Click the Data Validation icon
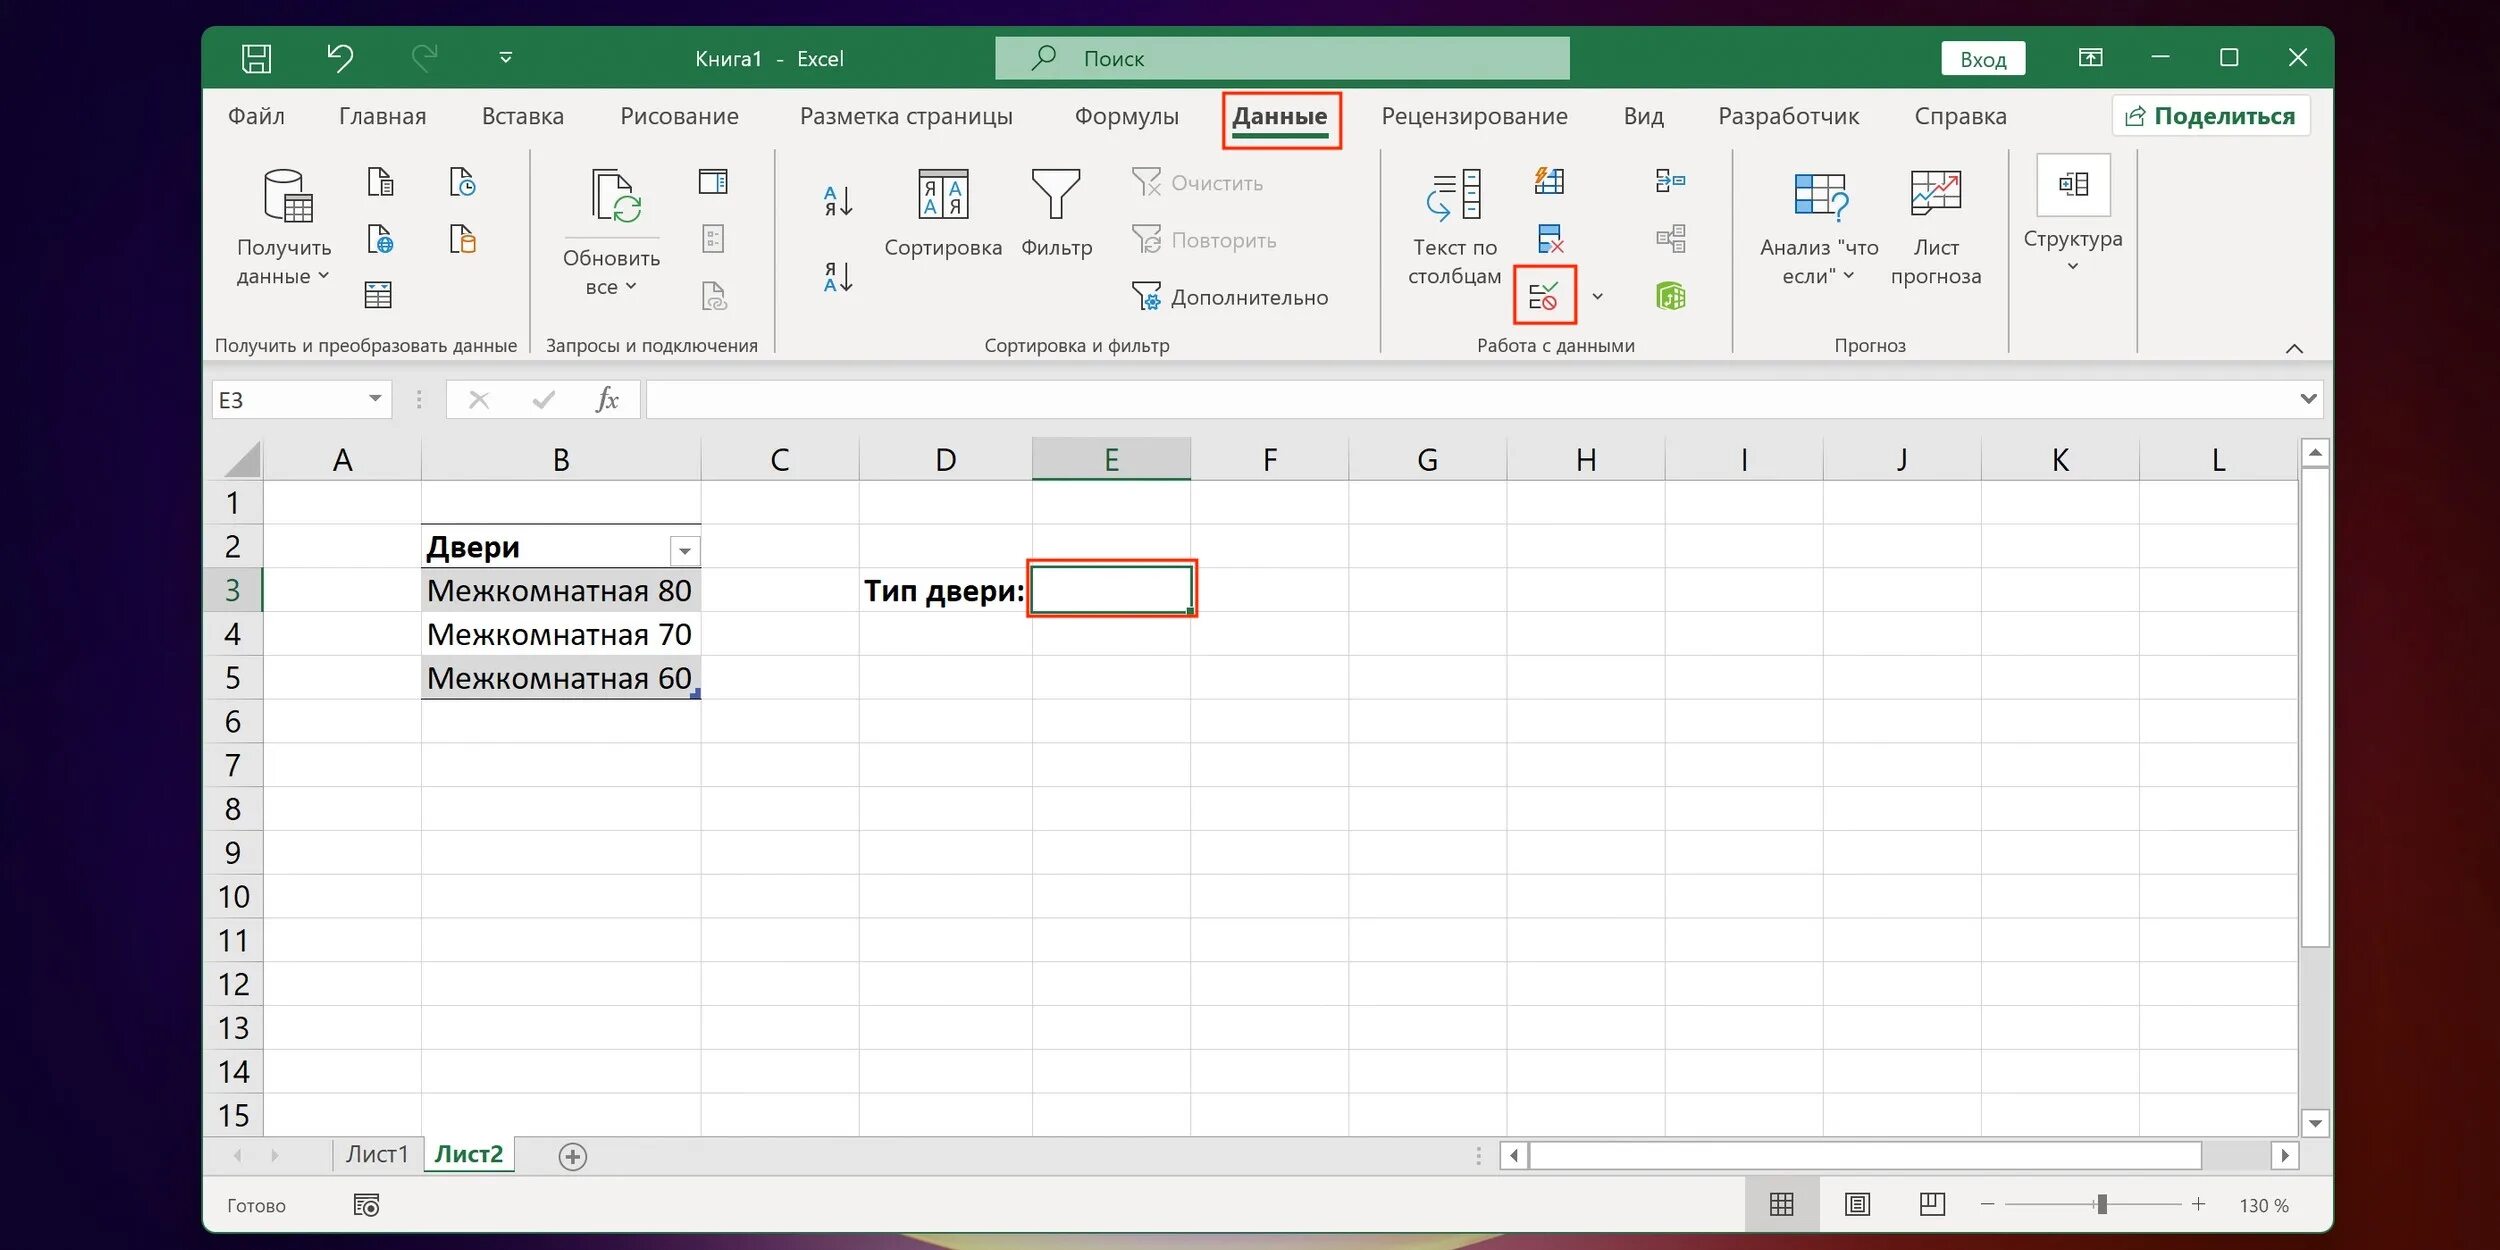This screenshot has width=2500, height=1250. [1543, 296]
